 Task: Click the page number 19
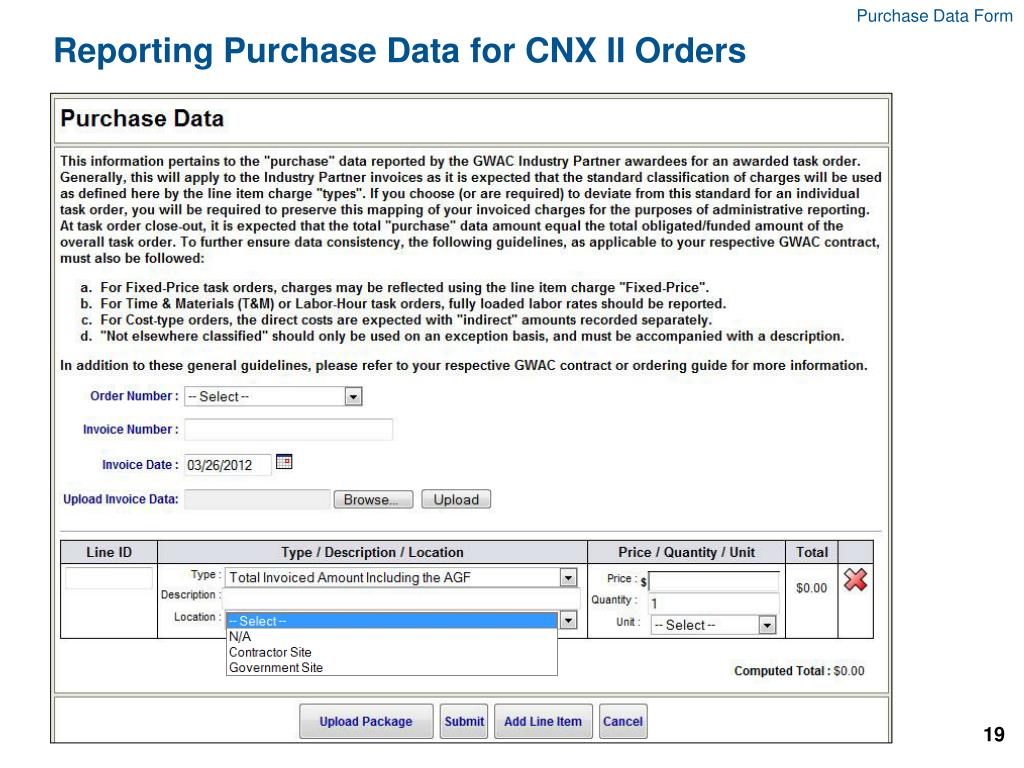[x=994, y=734]
